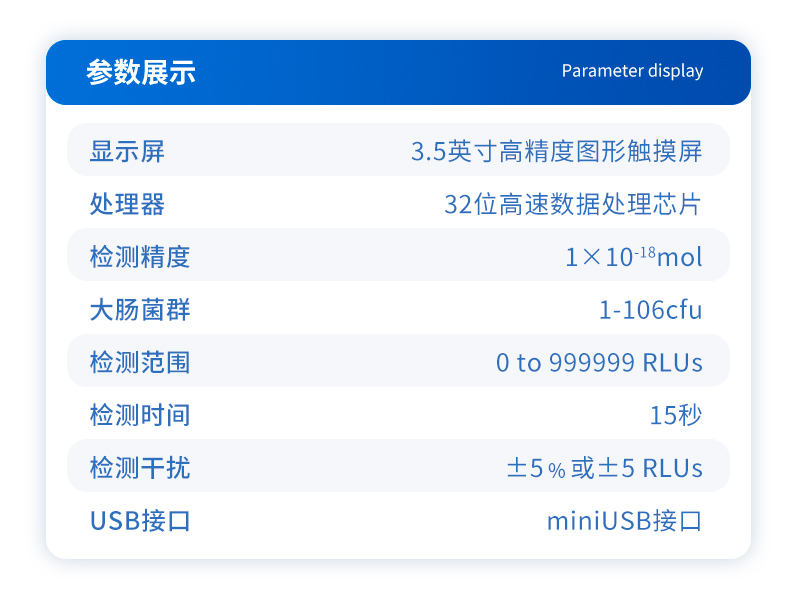Click the detection precision value ending in mol

(x=634, y=257)
